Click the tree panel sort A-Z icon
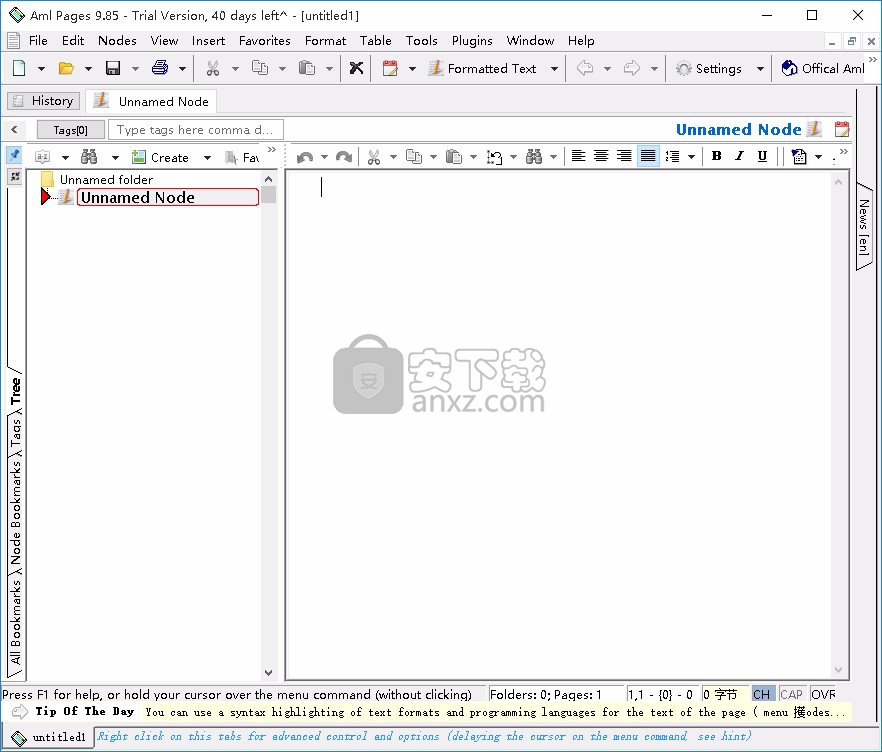The image size is (882, 752). (43, 157)
